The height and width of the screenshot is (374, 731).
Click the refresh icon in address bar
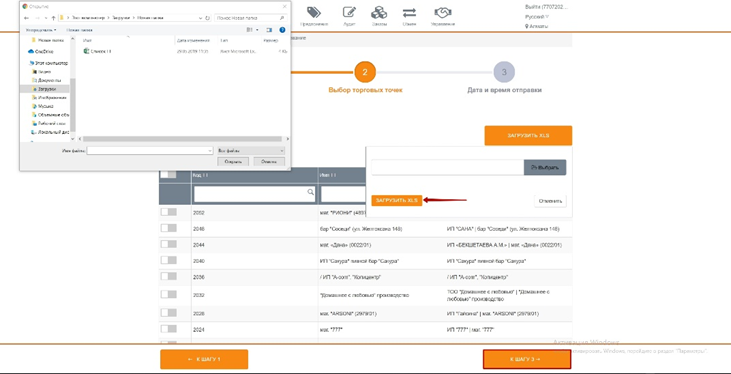207,18
